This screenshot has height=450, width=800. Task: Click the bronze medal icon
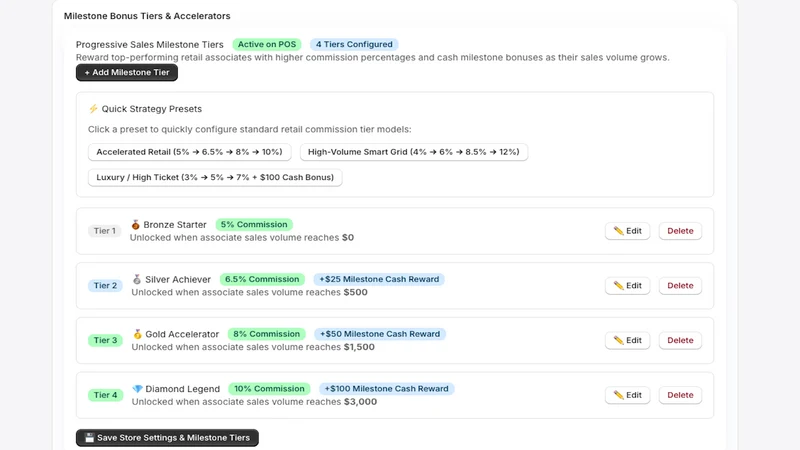click(x=135, y=224)
